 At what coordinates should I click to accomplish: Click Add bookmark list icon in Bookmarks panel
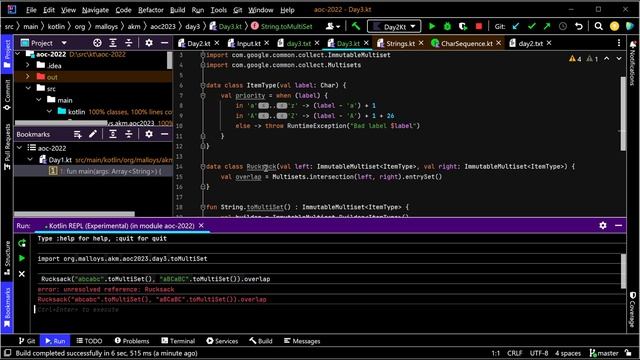tap(77, 134)
